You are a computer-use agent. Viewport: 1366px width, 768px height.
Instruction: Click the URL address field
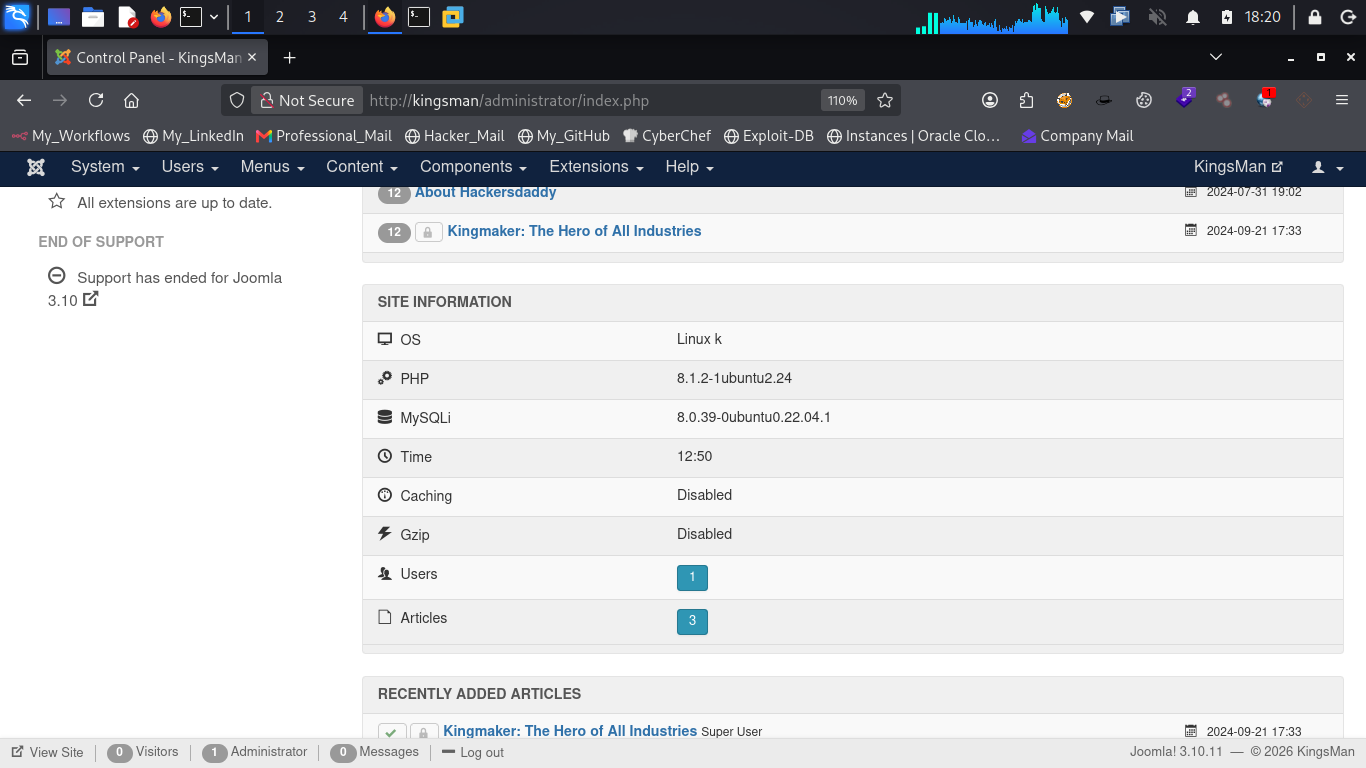pyautogui.click(x=590, y=100)
